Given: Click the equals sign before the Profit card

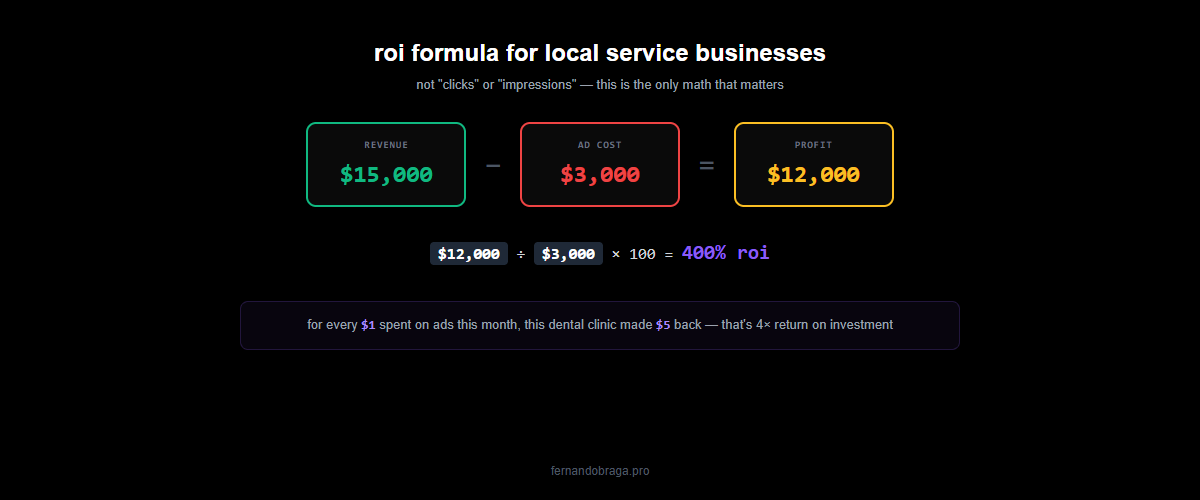Looking at the screenshot, I should coord(707,165).
